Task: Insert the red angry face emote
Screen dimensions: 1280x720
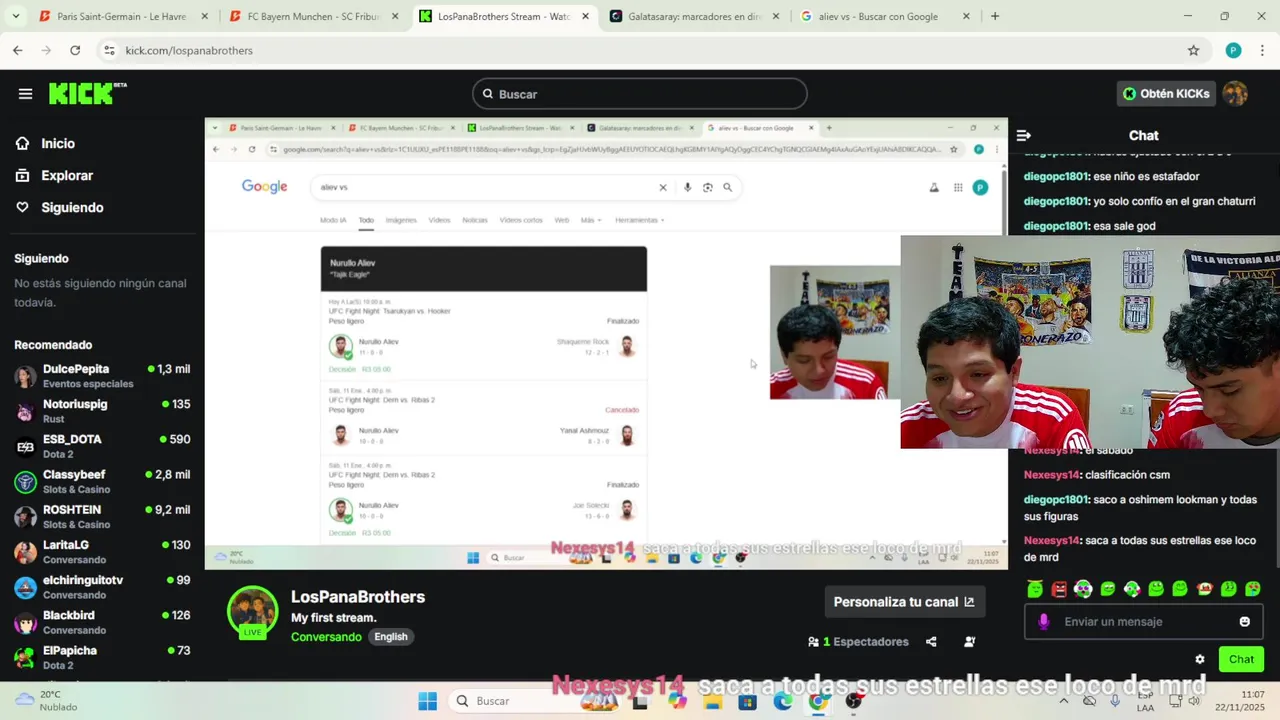Action: [x=1059, y=589]
